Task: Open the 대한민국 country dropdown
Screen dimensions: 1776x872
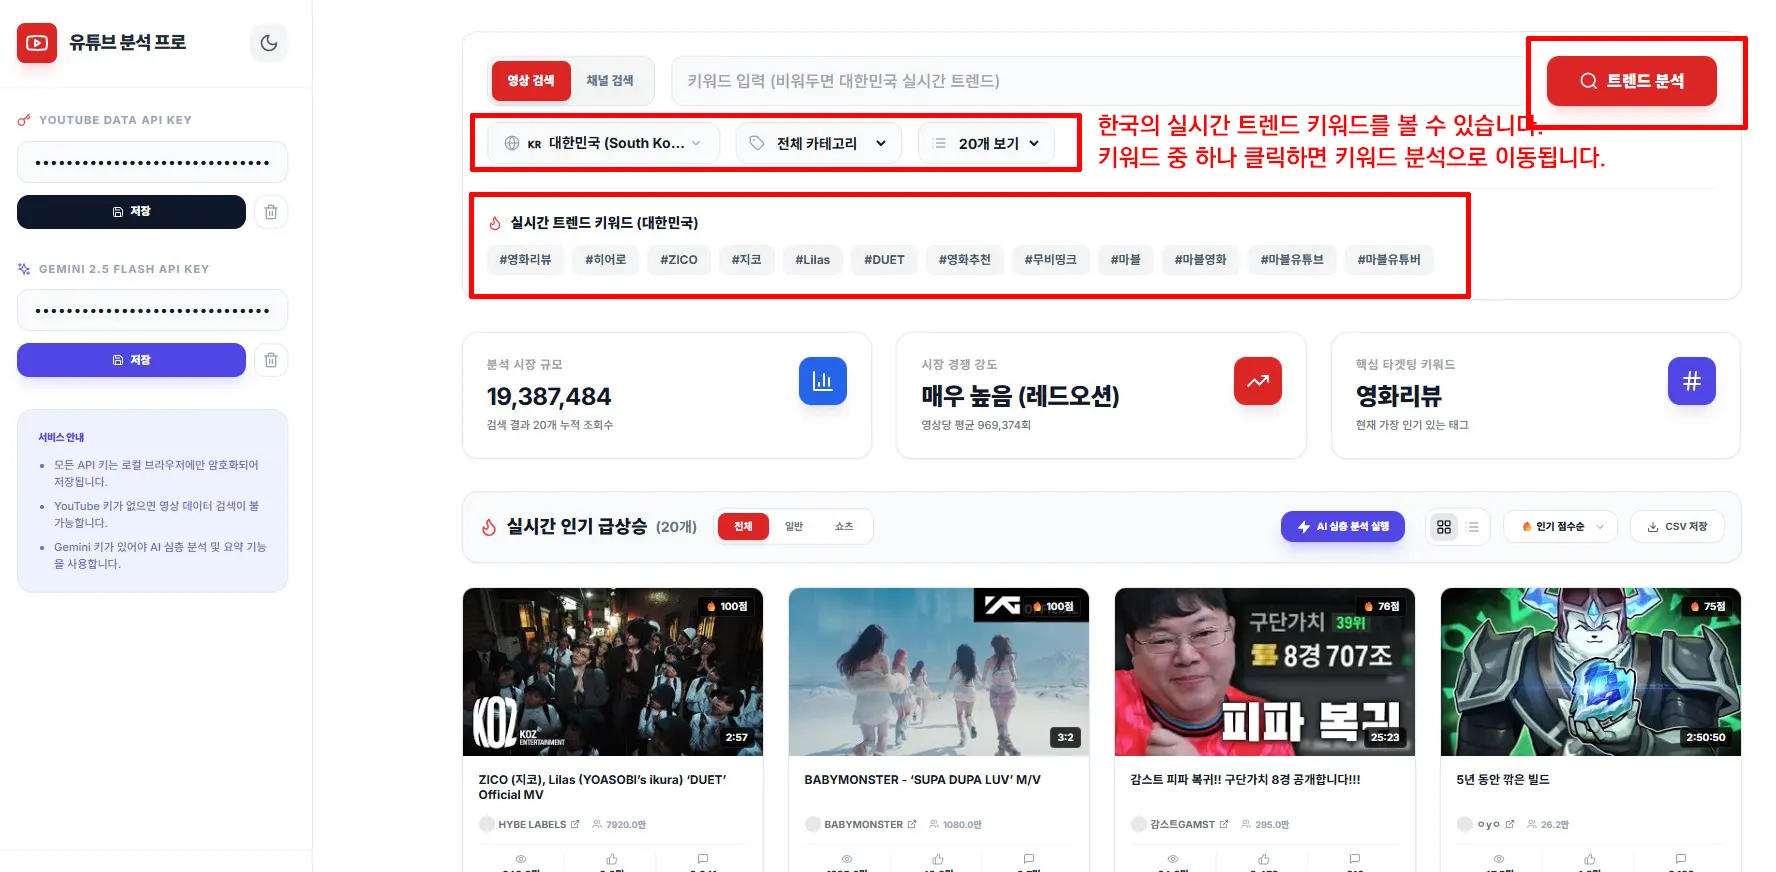Action: [x=604, y=143]
